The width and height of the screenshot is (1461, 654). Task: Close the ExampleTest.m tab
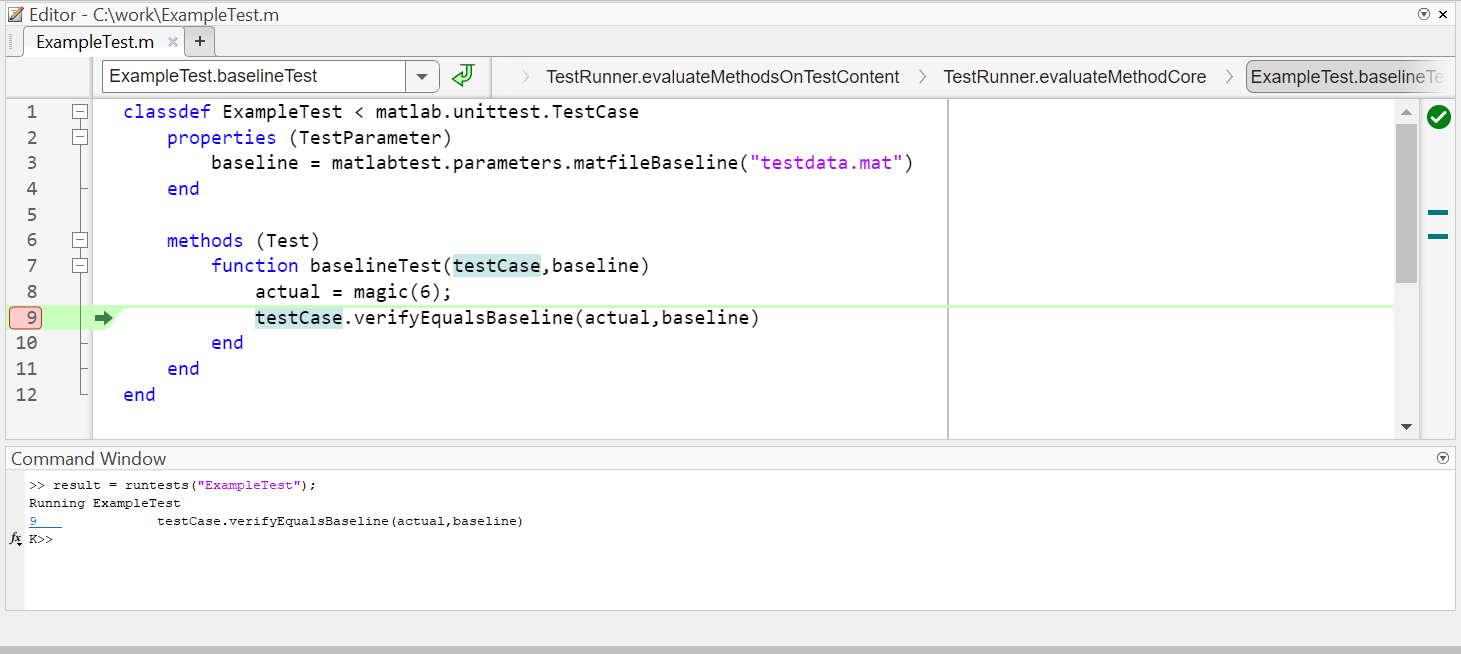click(173, 42)
